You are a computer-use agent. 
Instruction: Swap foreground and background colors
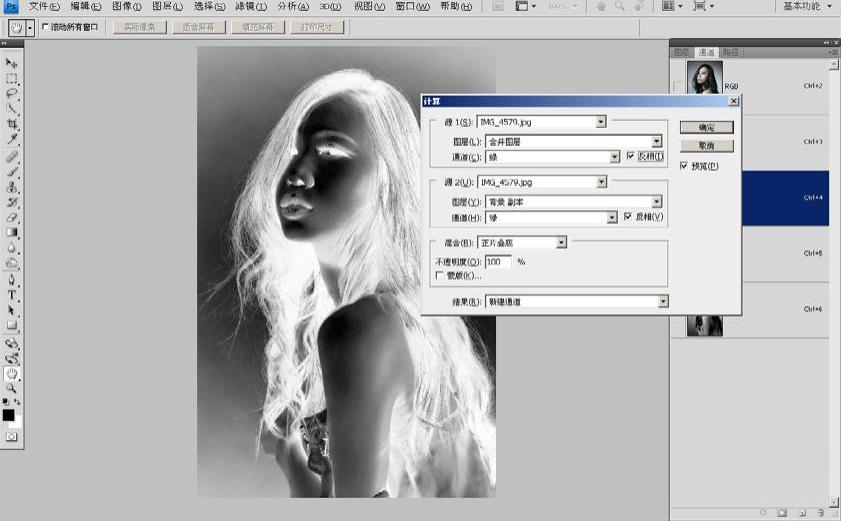coord(17,401)
